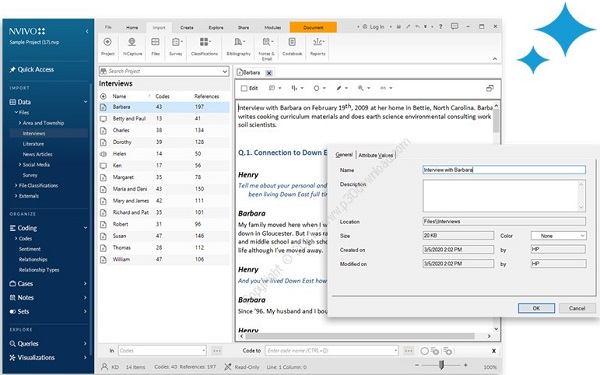Undock the document detail view
Screen dimensions: 600x375
pos(489,88)
